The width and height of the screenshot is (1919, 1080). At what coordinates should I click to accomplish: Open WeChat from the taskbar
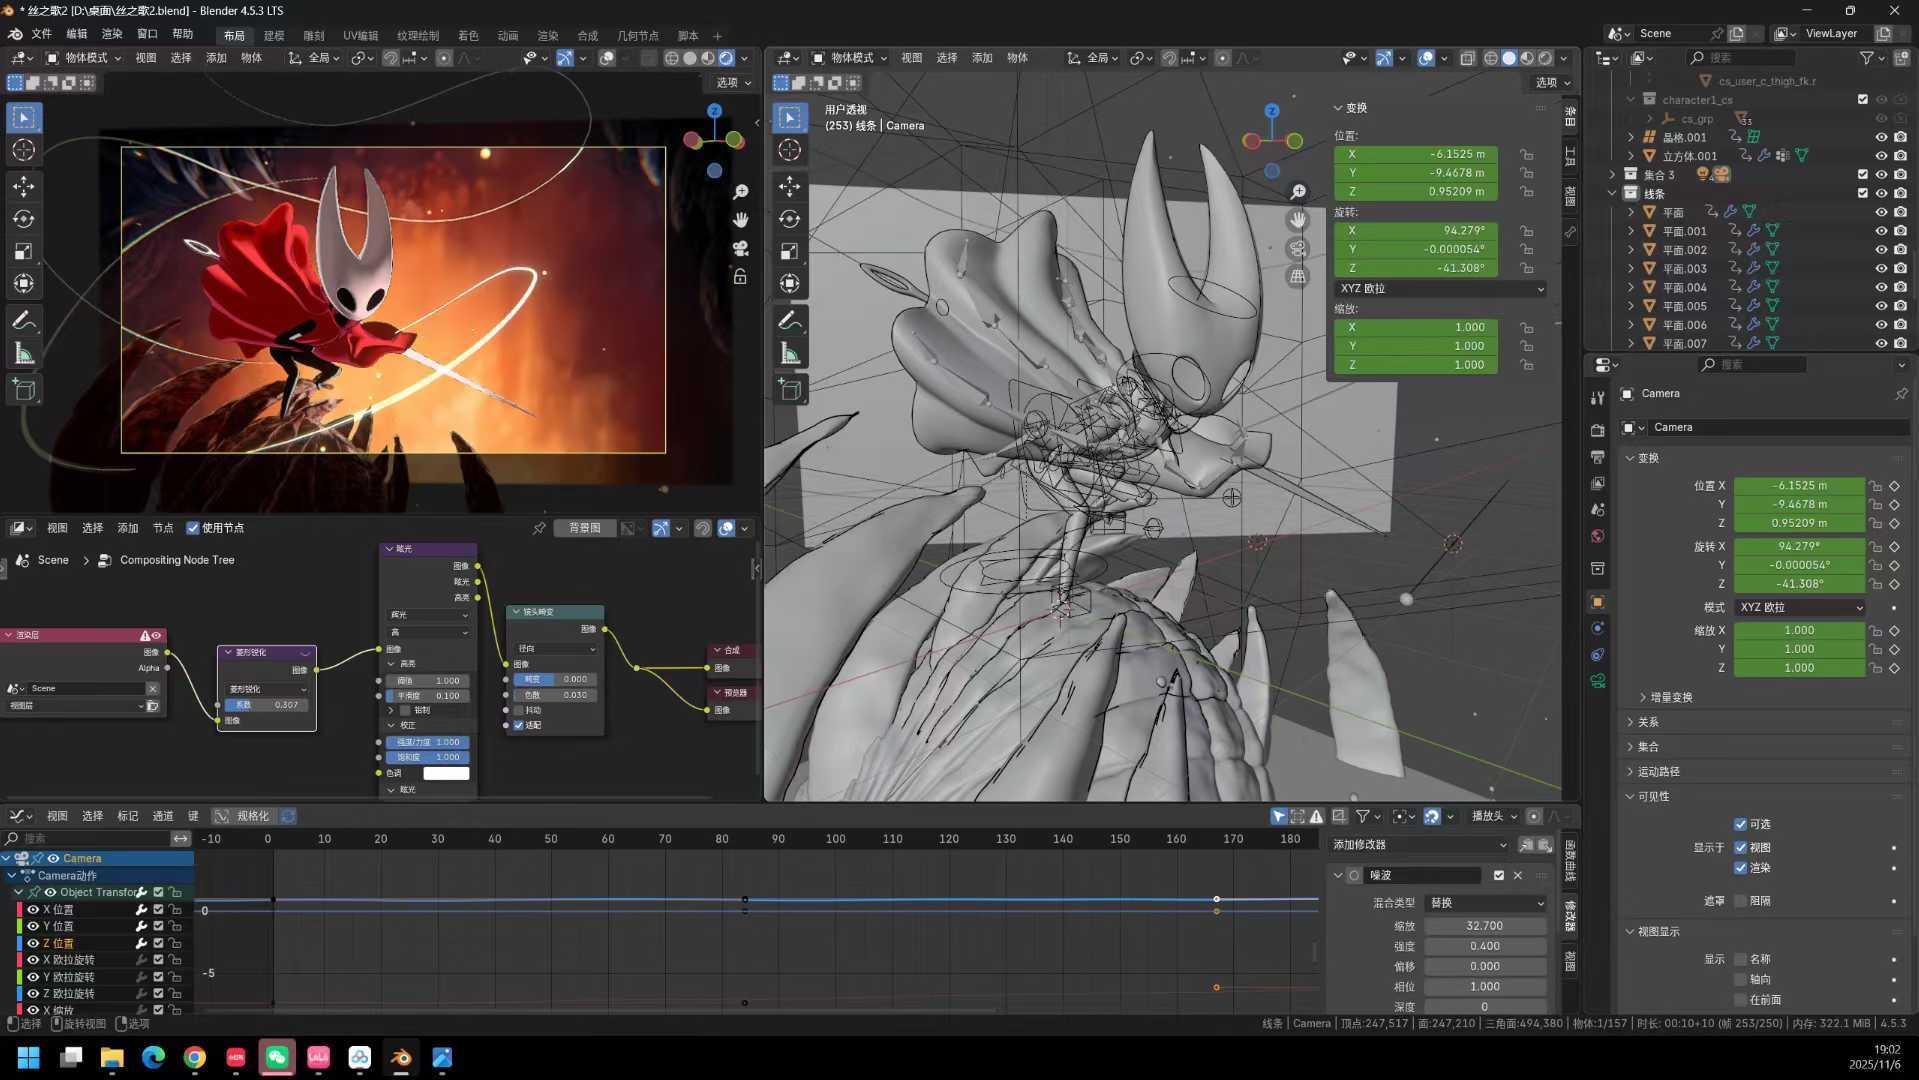[277, 1057]
